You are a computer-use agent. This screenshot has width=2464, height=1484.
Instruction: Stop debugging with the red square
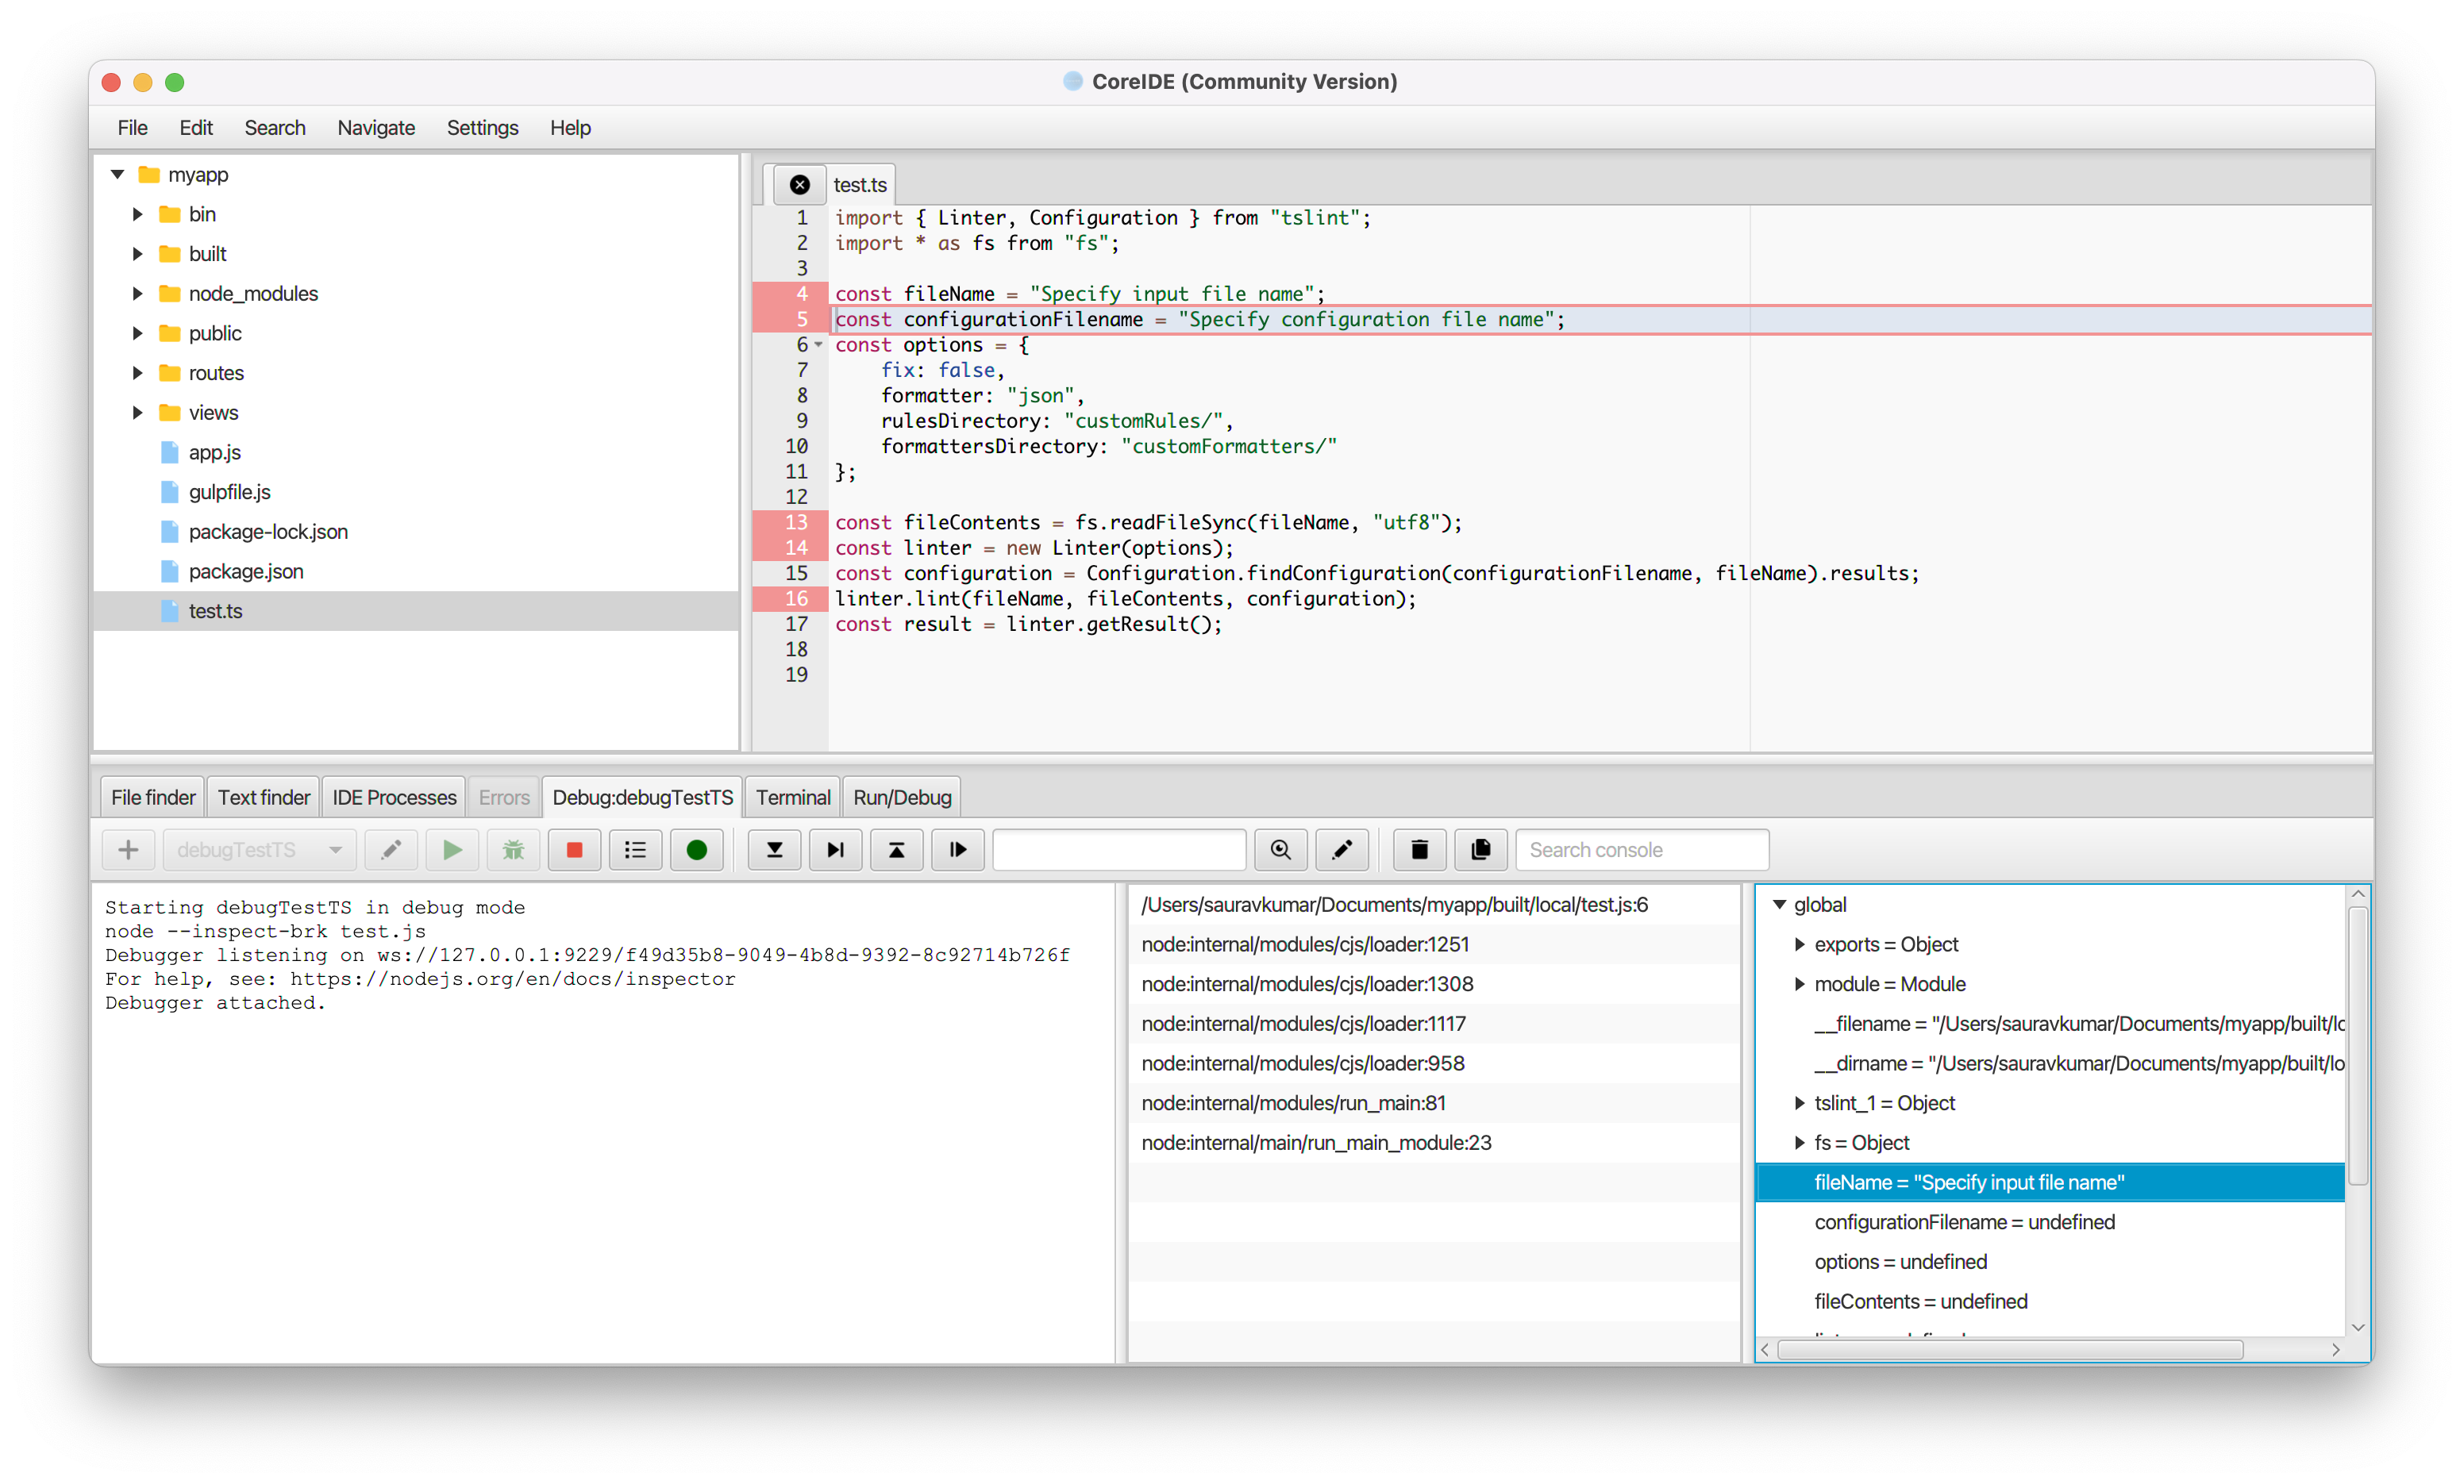tap(574, 850)
